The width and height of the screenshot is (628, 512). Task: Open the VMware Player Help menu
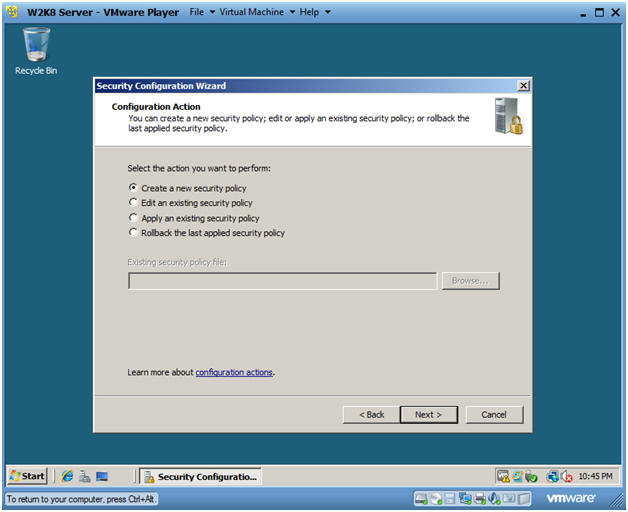click(314, 12)
